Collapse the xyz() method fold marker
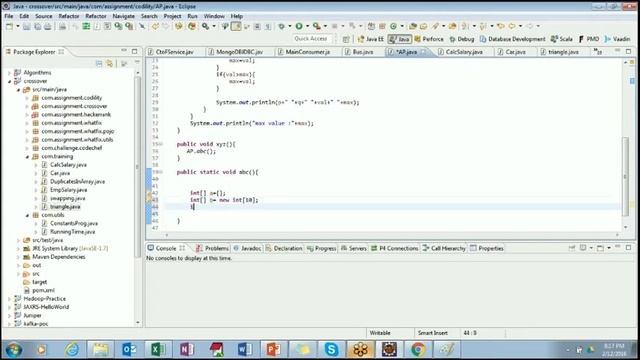 click(x=160, y=144)
